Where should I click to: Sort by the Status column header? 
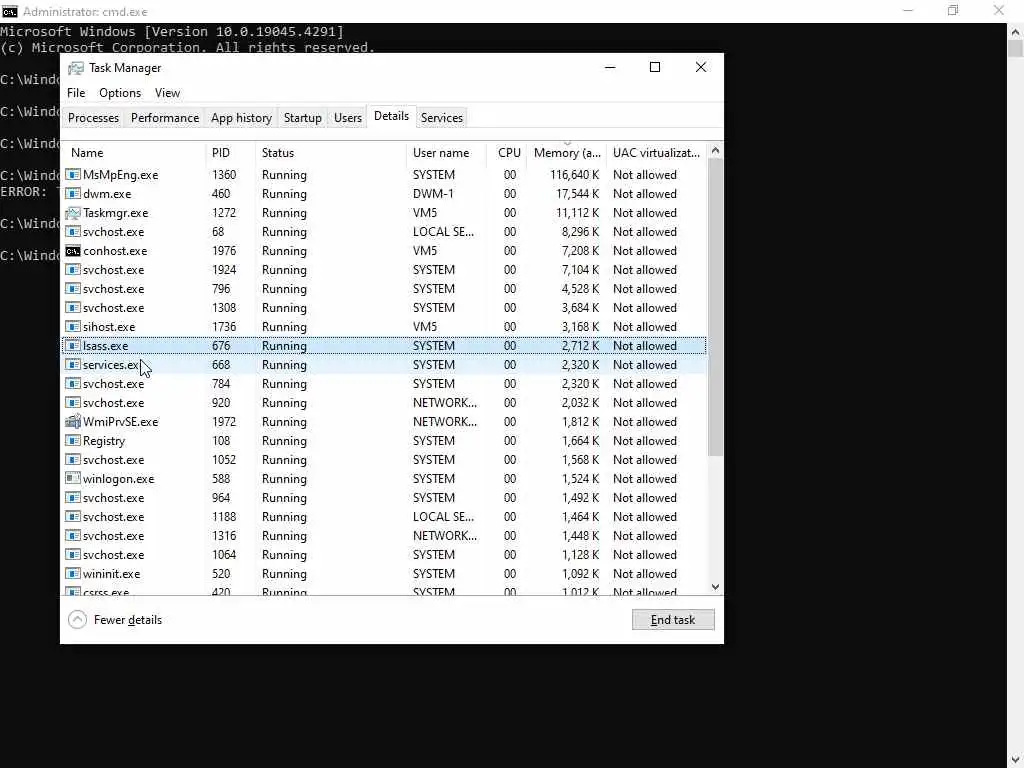point(330,153)
